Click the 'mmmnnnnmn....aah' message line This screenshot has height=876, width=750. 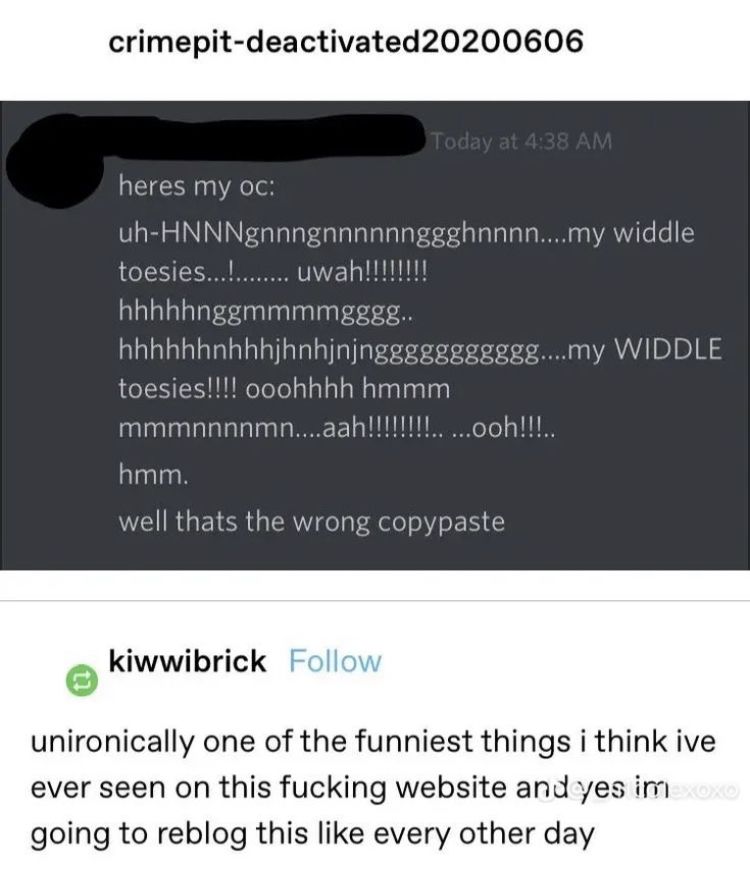[337, 429]
